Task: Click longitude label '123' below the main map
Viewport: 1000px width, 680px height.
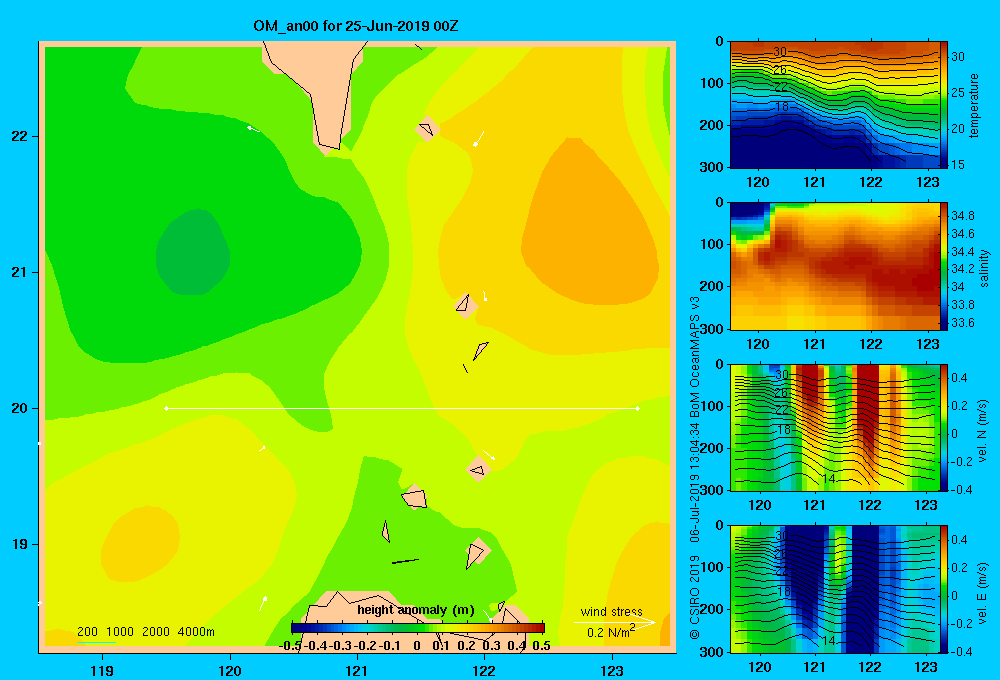Action: point(612,670)
